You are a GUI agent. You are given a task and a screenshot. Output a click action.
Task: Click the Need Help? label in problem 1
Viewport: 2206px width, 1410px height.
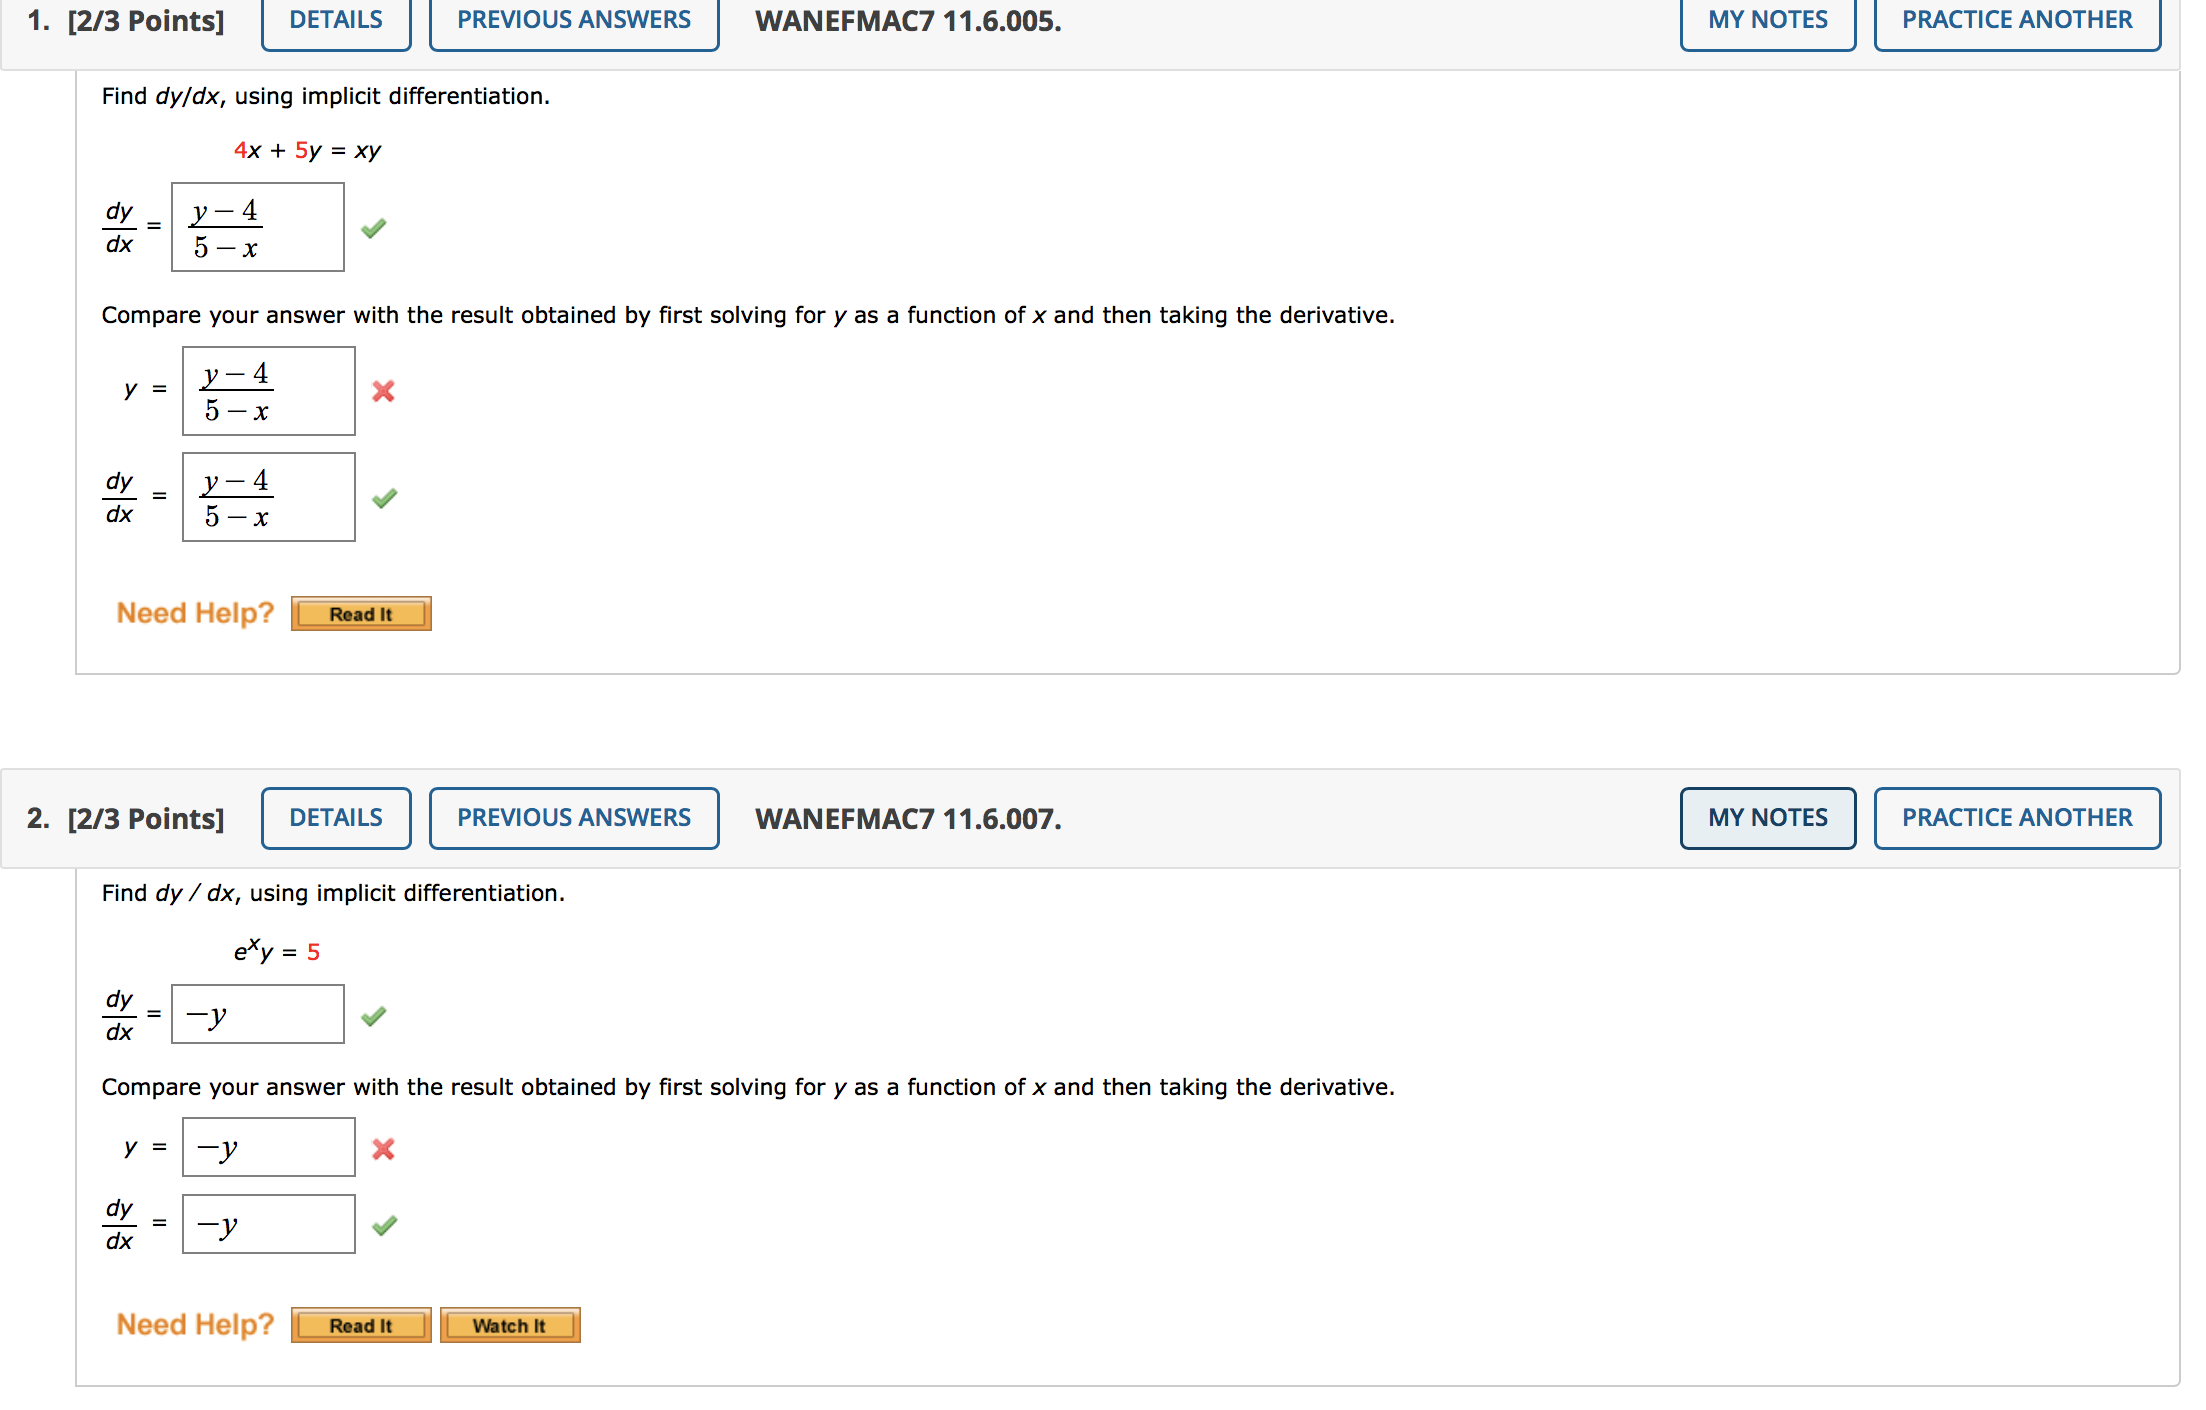click(x=194, y=613)
